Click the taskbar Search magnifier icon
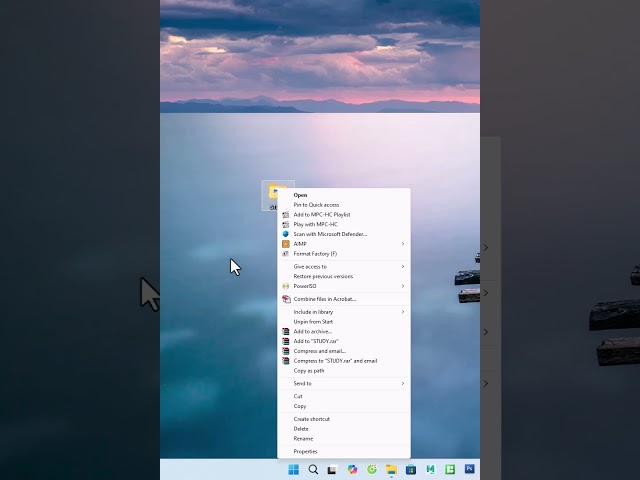The height and width of the screenshot is (480, 640). [313, 469]
